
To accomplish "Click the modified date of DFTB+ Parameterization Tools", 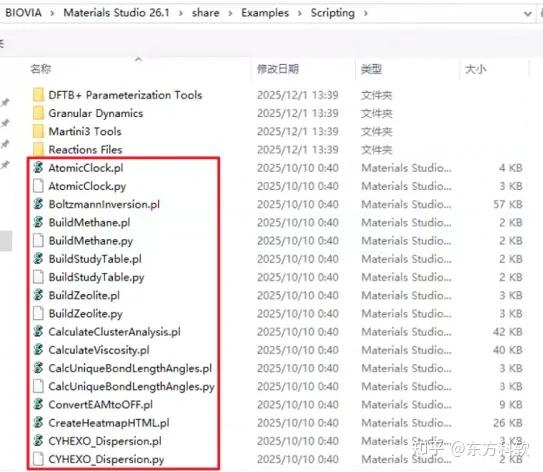I will 297,95.
